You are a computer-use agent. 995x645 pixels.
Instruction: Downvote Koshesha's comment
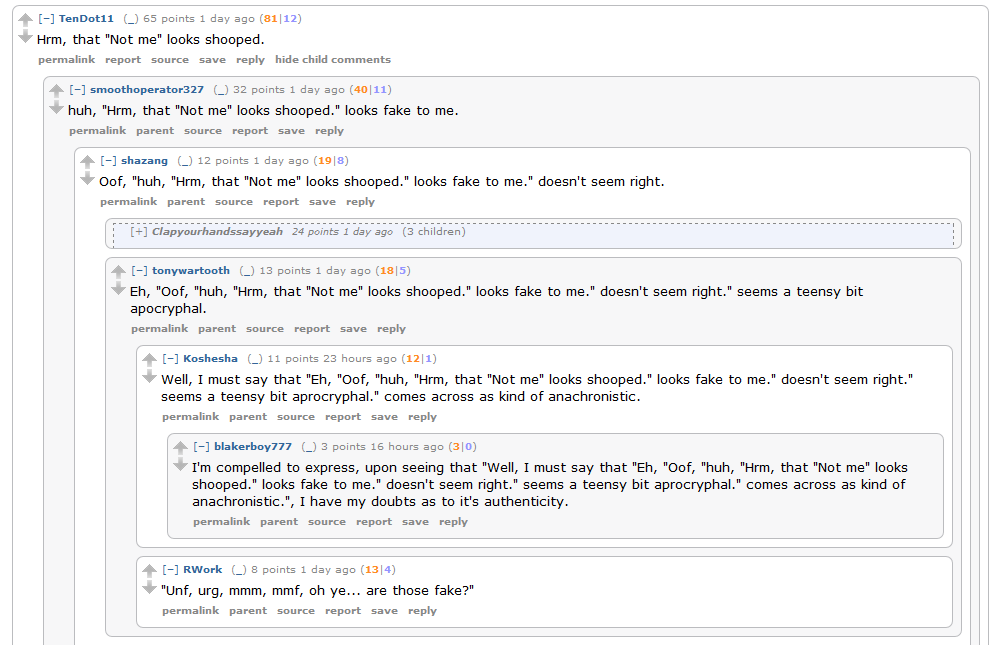[150, 377]
